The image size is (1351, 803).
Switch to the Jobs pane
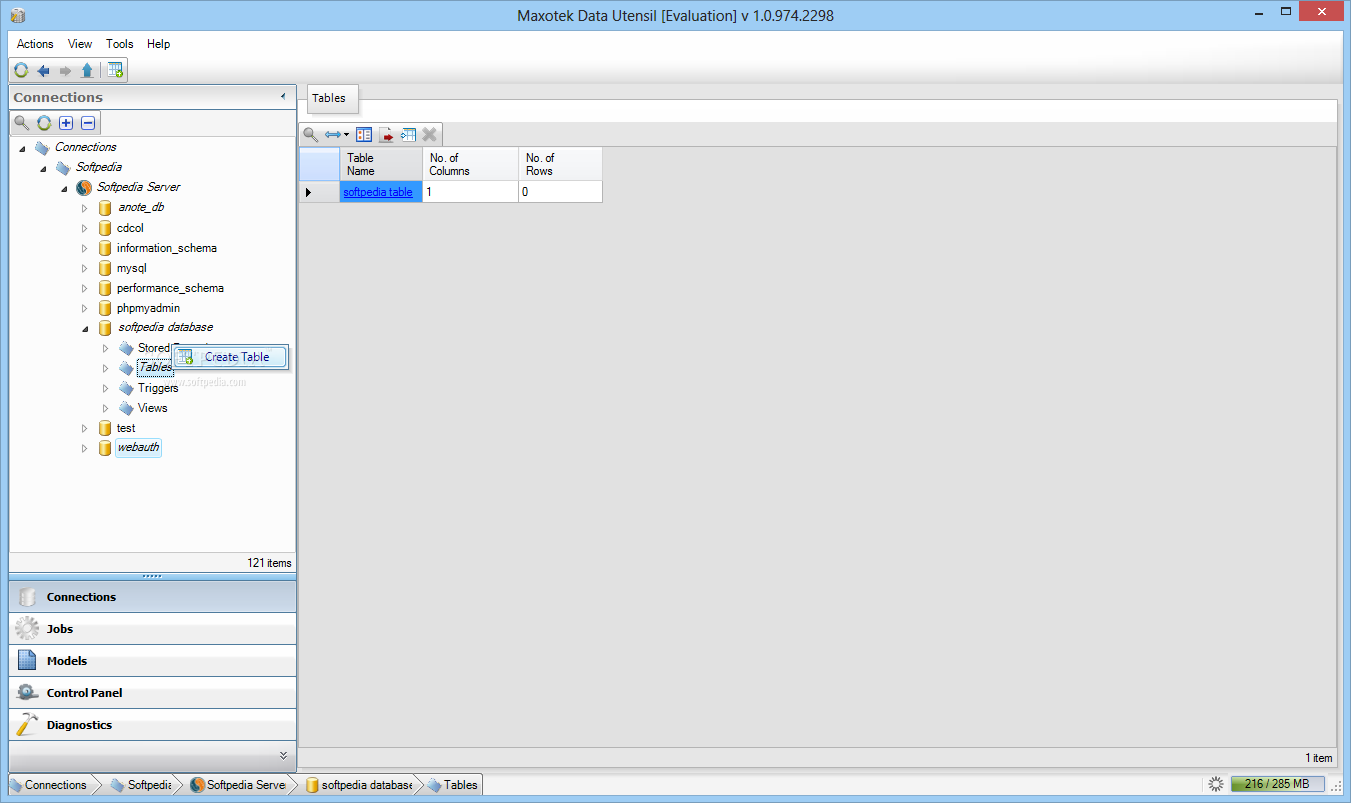click(153, 629)
